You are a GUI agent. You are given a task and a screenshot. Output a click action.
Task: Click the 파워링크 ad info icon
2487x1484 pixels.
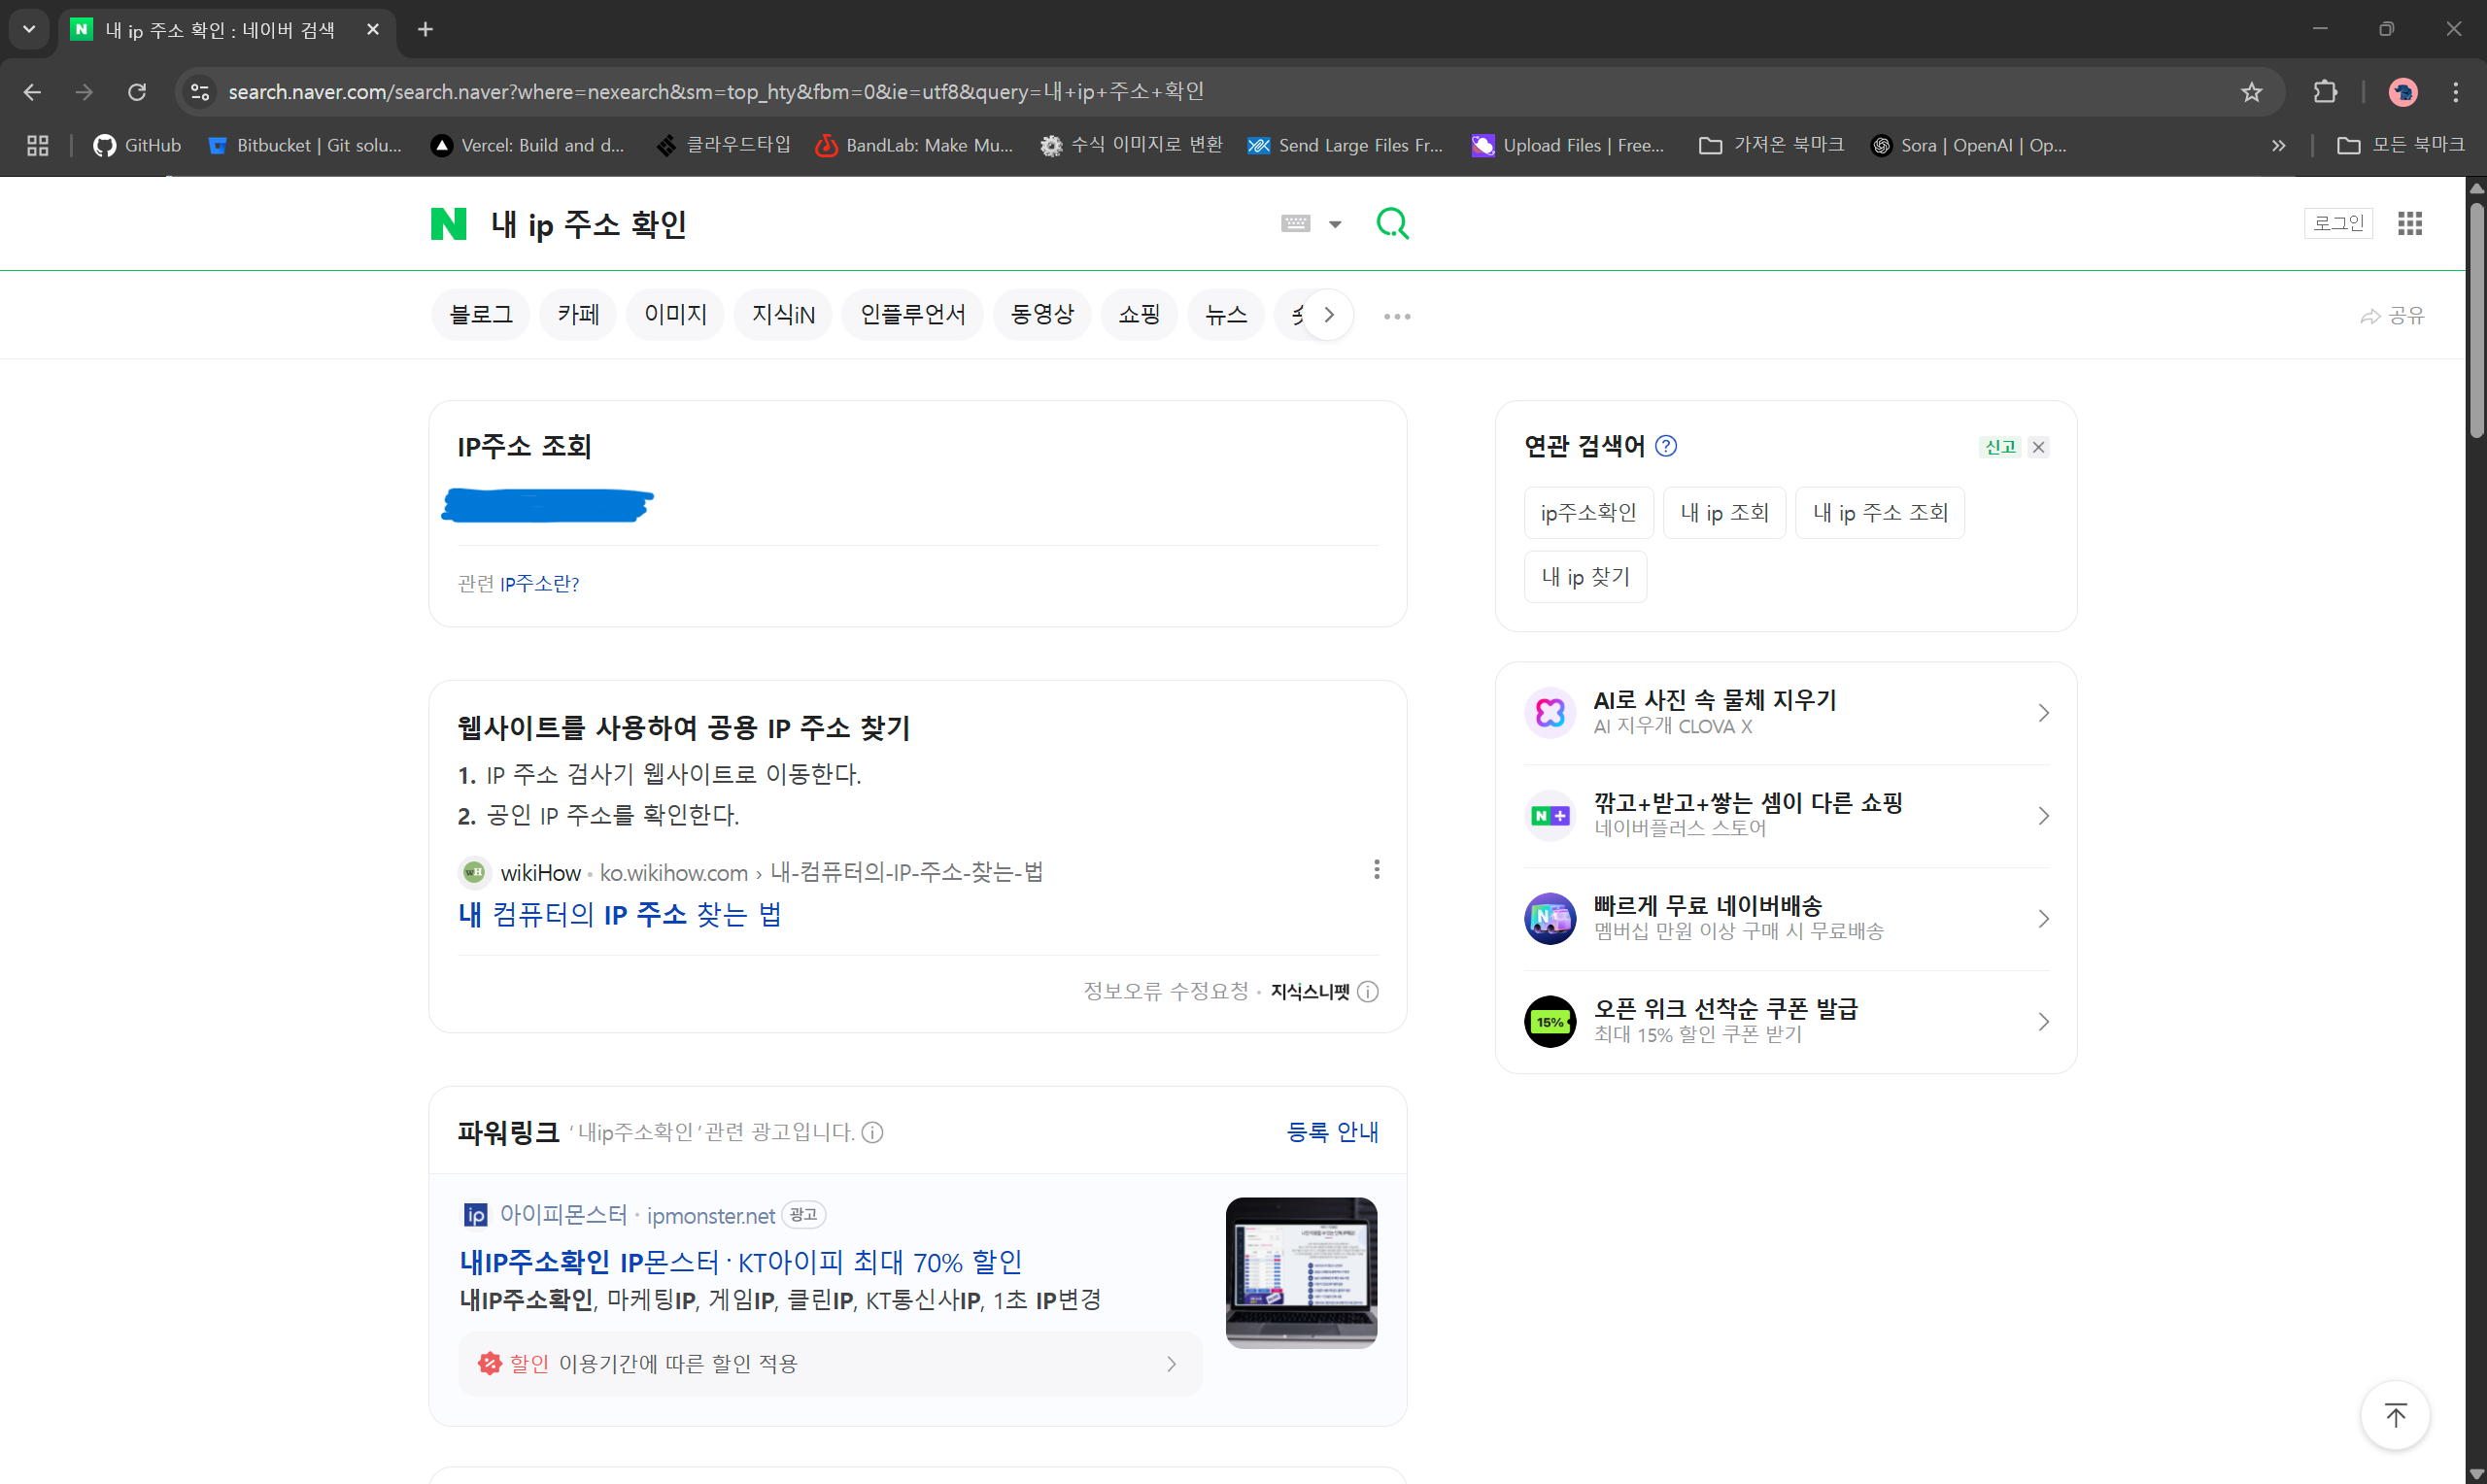(872, 1132)
